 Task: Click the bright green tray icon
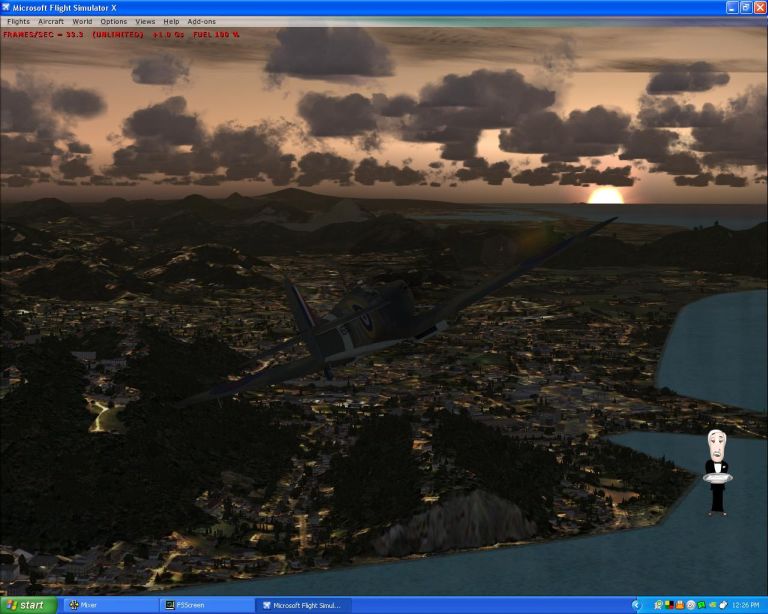point(701,605)
